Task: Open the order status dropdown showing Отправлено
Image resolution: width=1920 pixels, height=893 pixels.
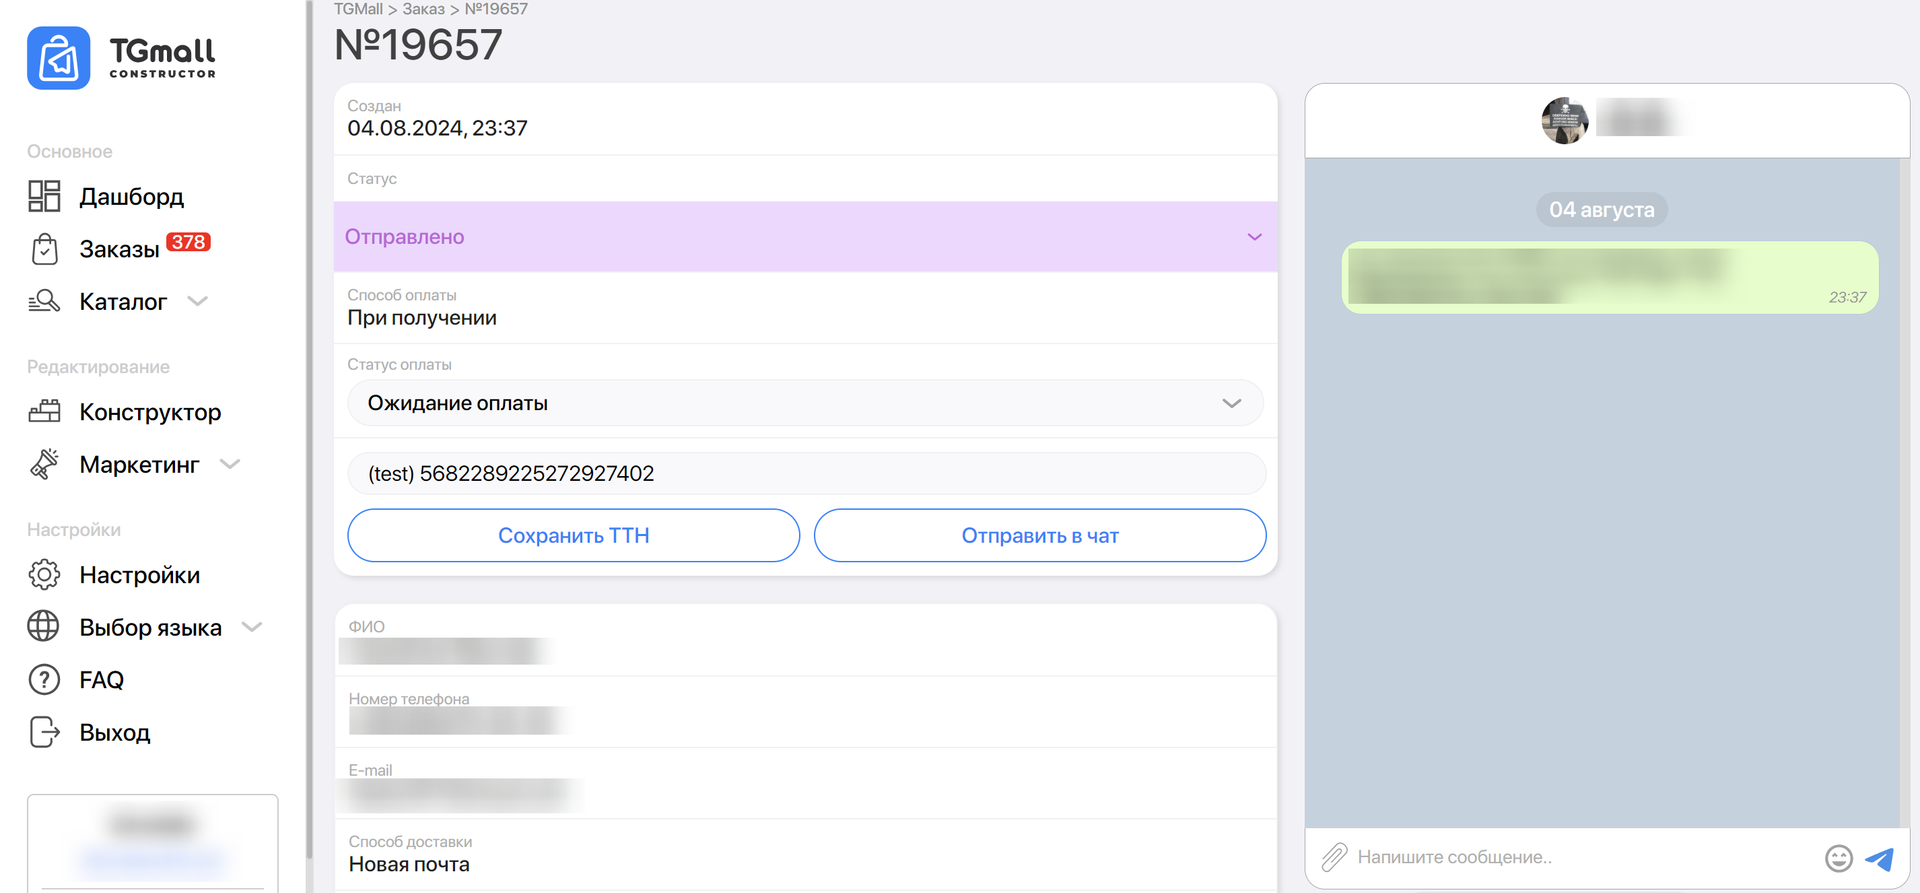Action: point(805,237)
